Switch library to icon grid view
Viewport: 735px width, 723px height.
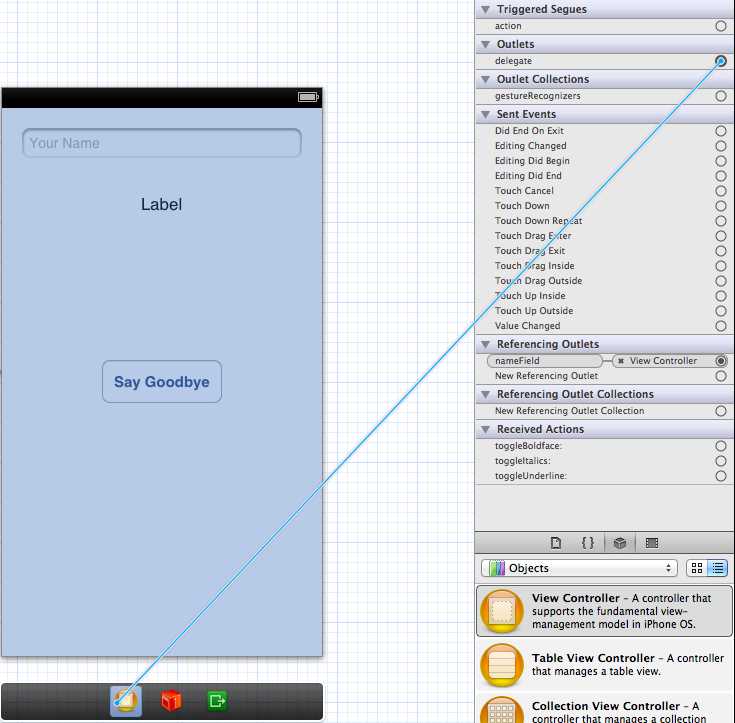pos(697,568)
